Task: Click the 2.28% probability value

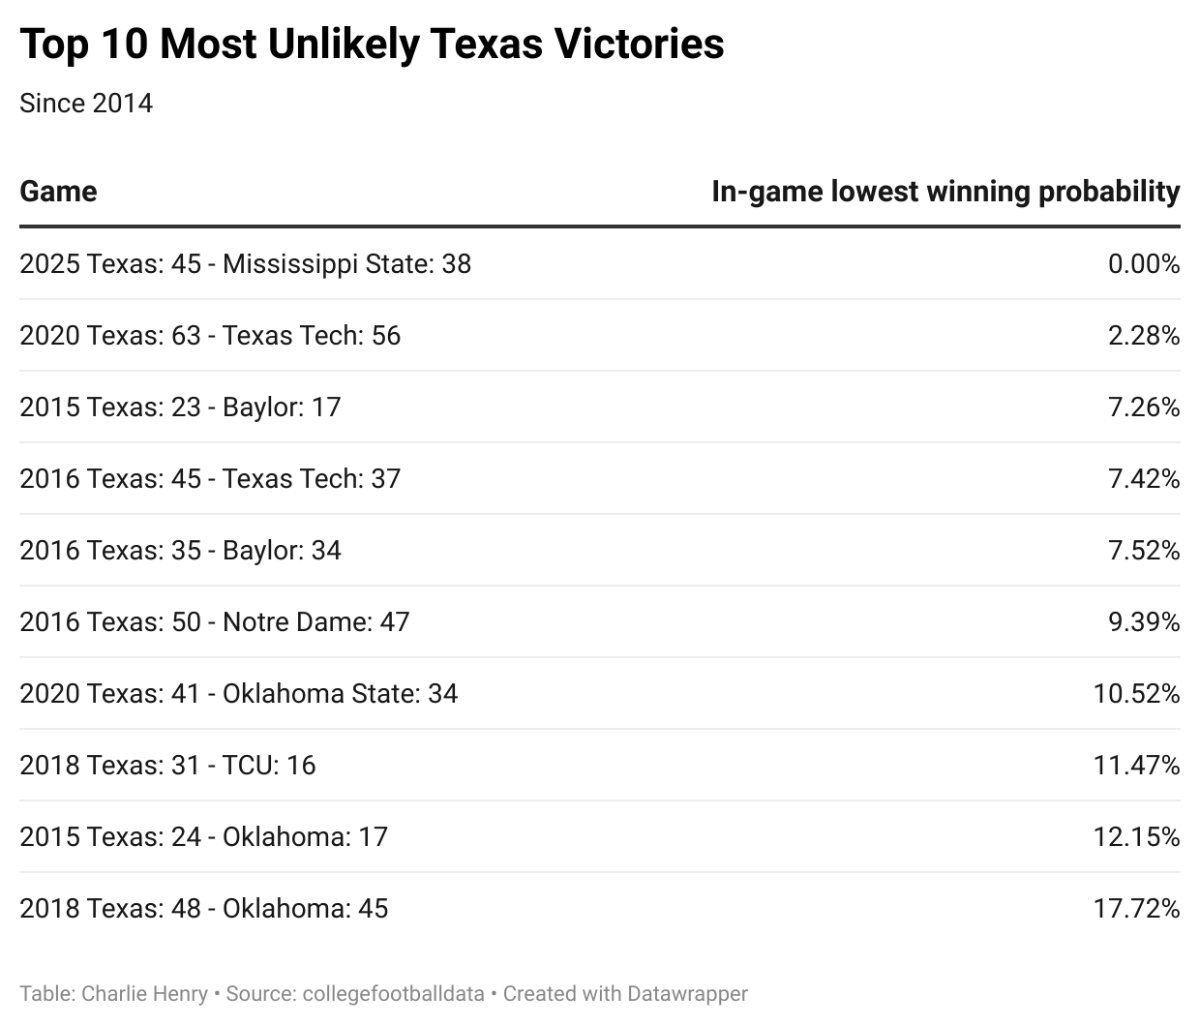Action: (1144, 335)
